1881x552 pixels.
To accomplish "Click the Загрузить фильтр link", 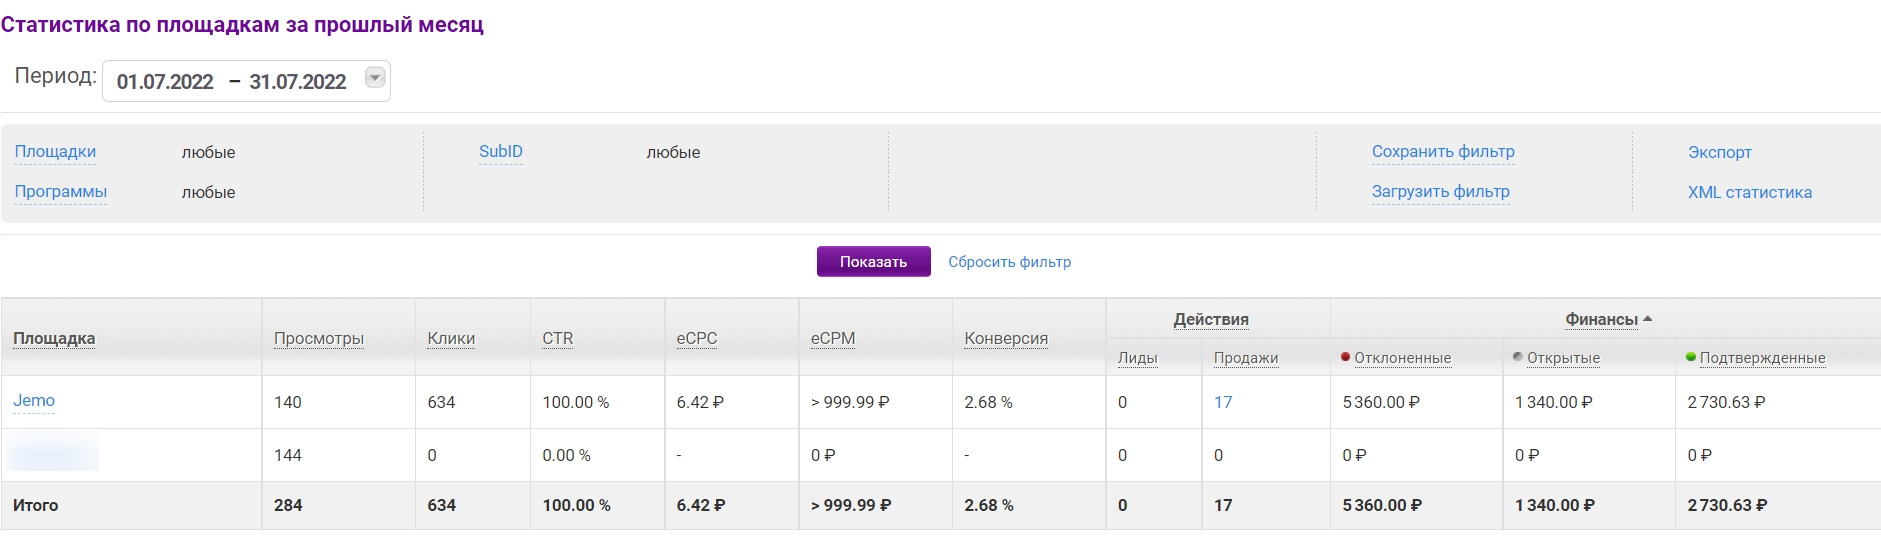I will tap(1440, 192).
